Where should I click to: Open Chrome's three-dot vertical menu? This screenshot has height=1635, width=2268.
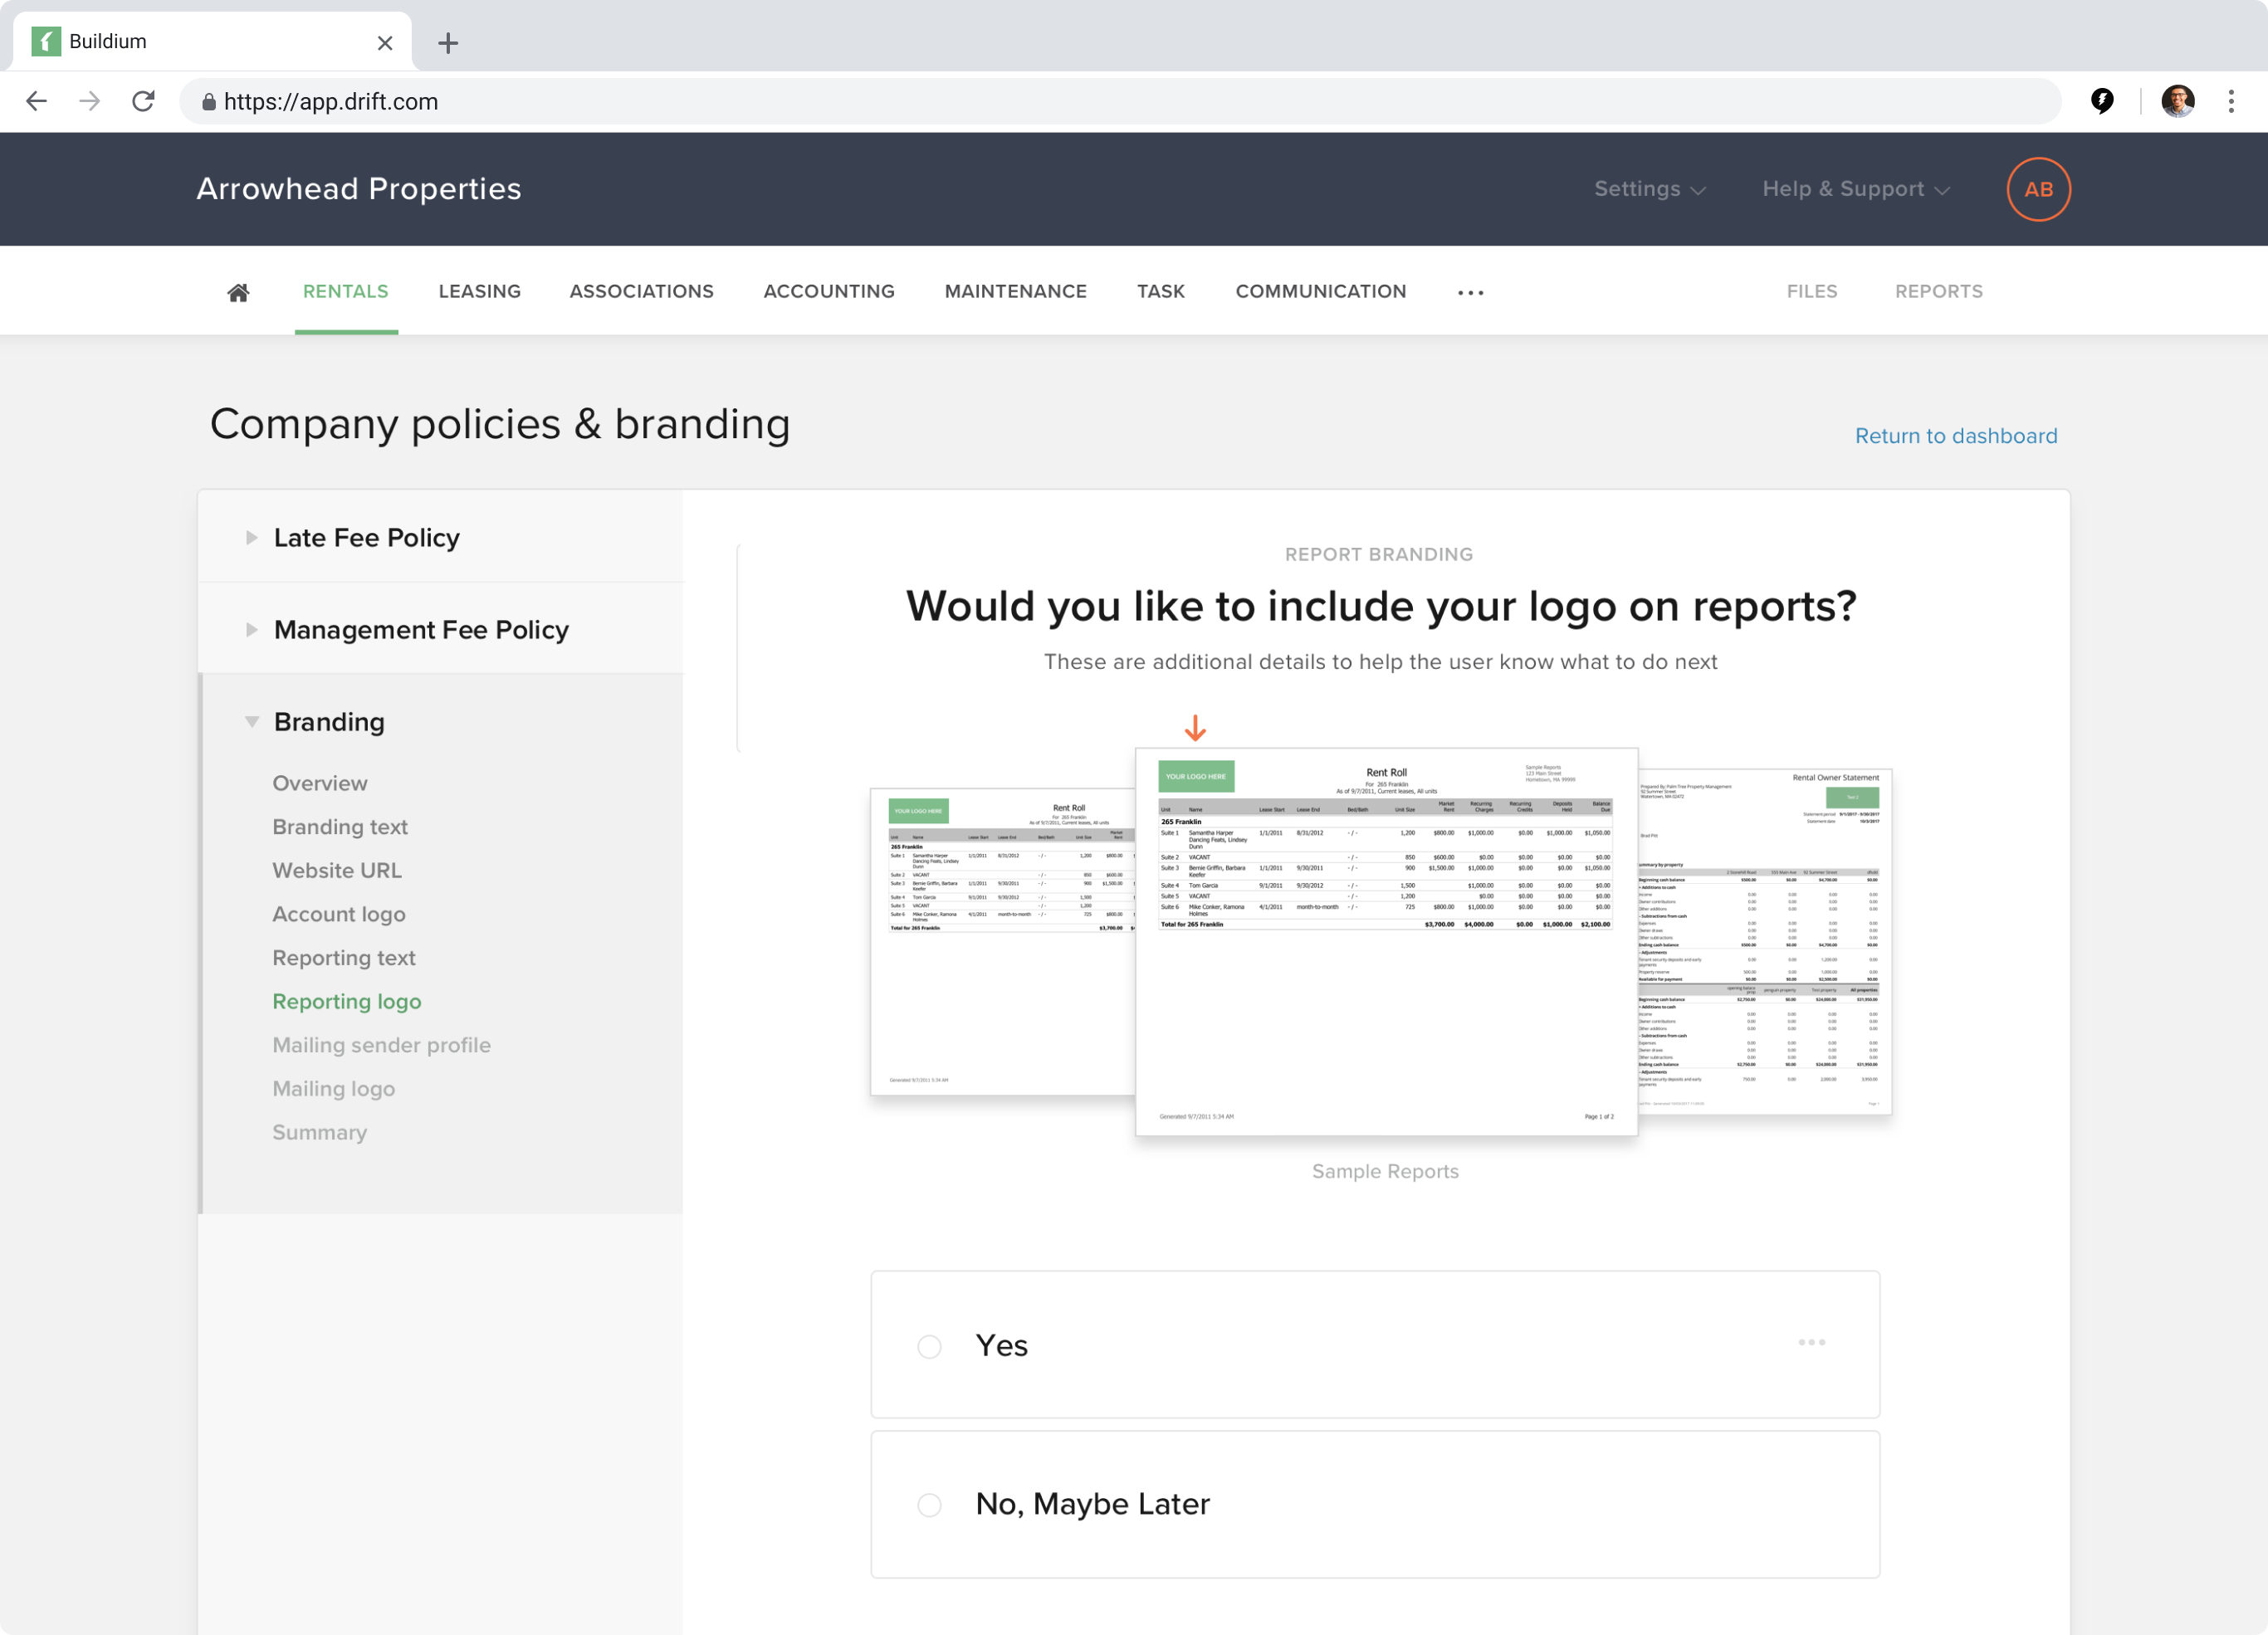click(x=2230, y=101)
